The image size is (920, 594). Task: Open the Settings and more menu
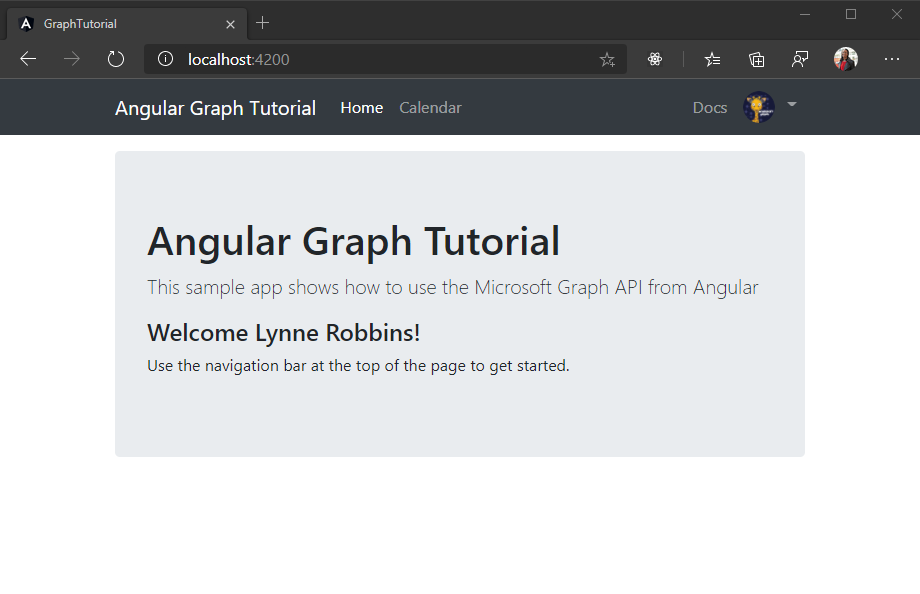pyautogui.click(x=892, y=59)
